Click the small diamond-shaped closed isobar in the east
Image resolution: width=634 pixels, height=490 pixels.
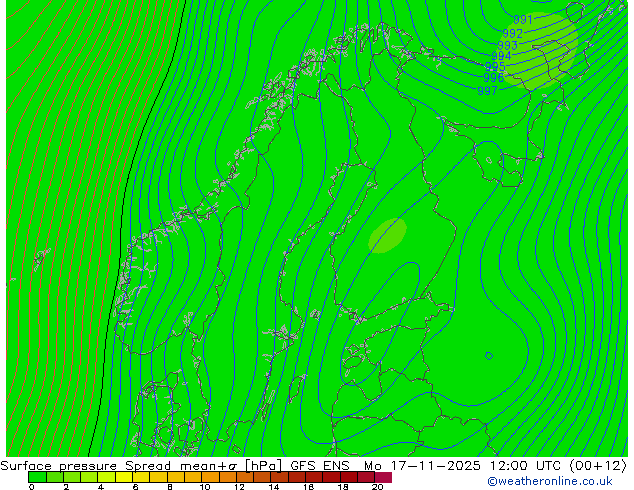489,356
